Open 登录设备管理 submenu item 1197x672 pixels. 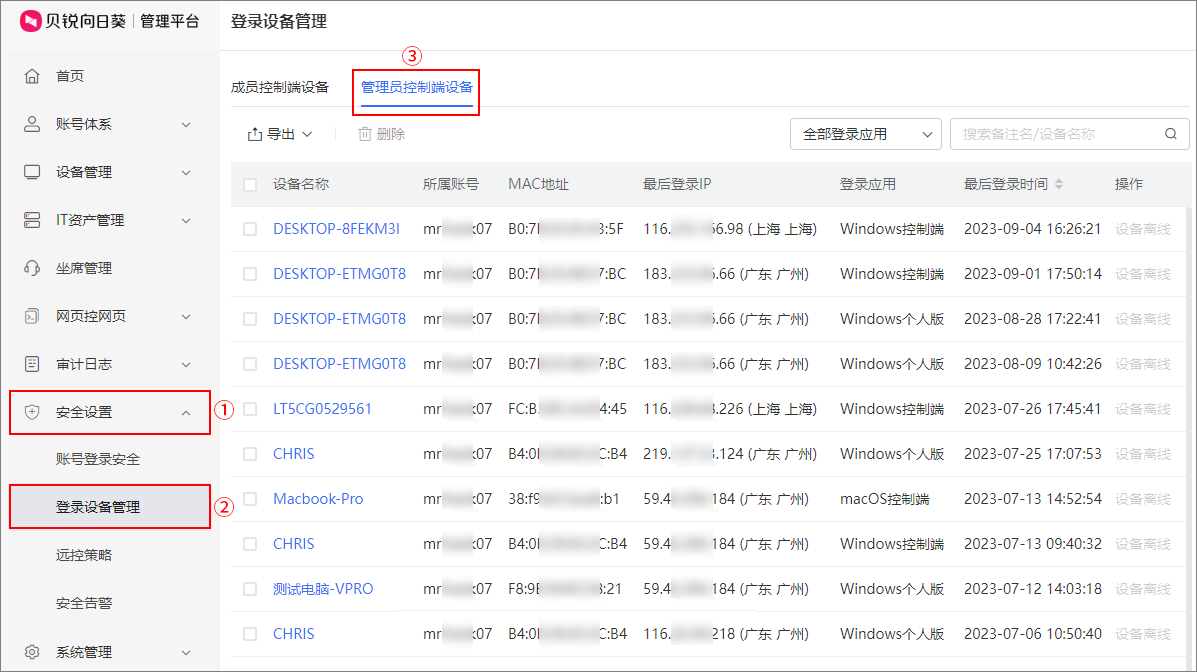(98, 507)
